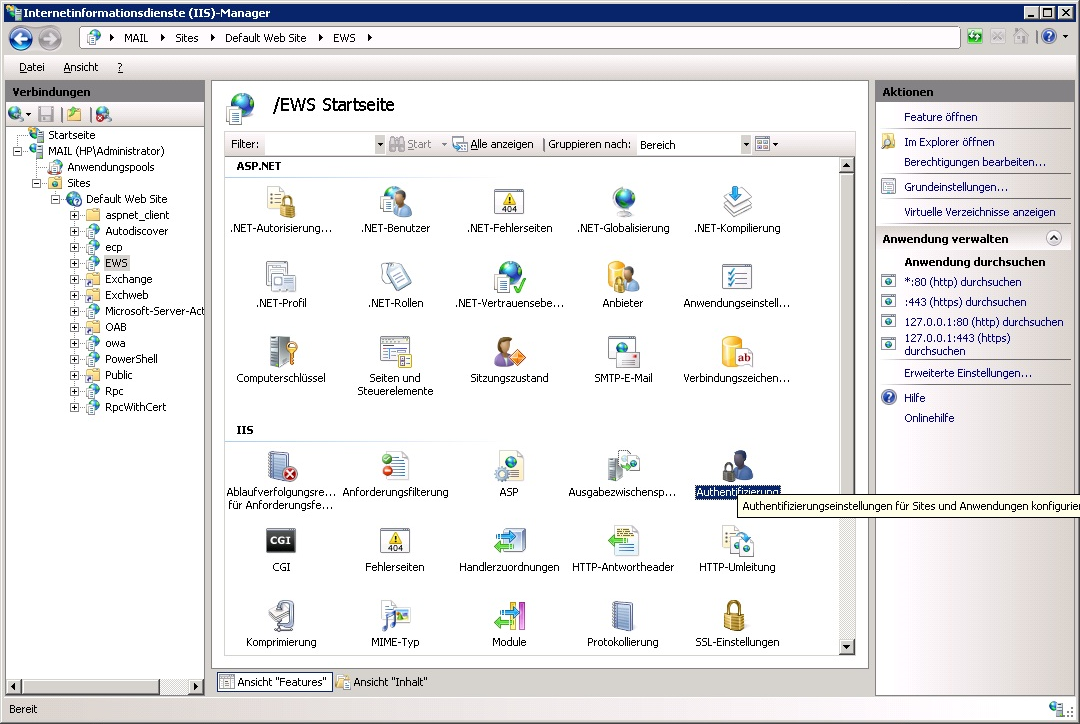Open the .NET-Fehlerseiten icon
Screen dimensions: 1080x724
tap(509, 203)
